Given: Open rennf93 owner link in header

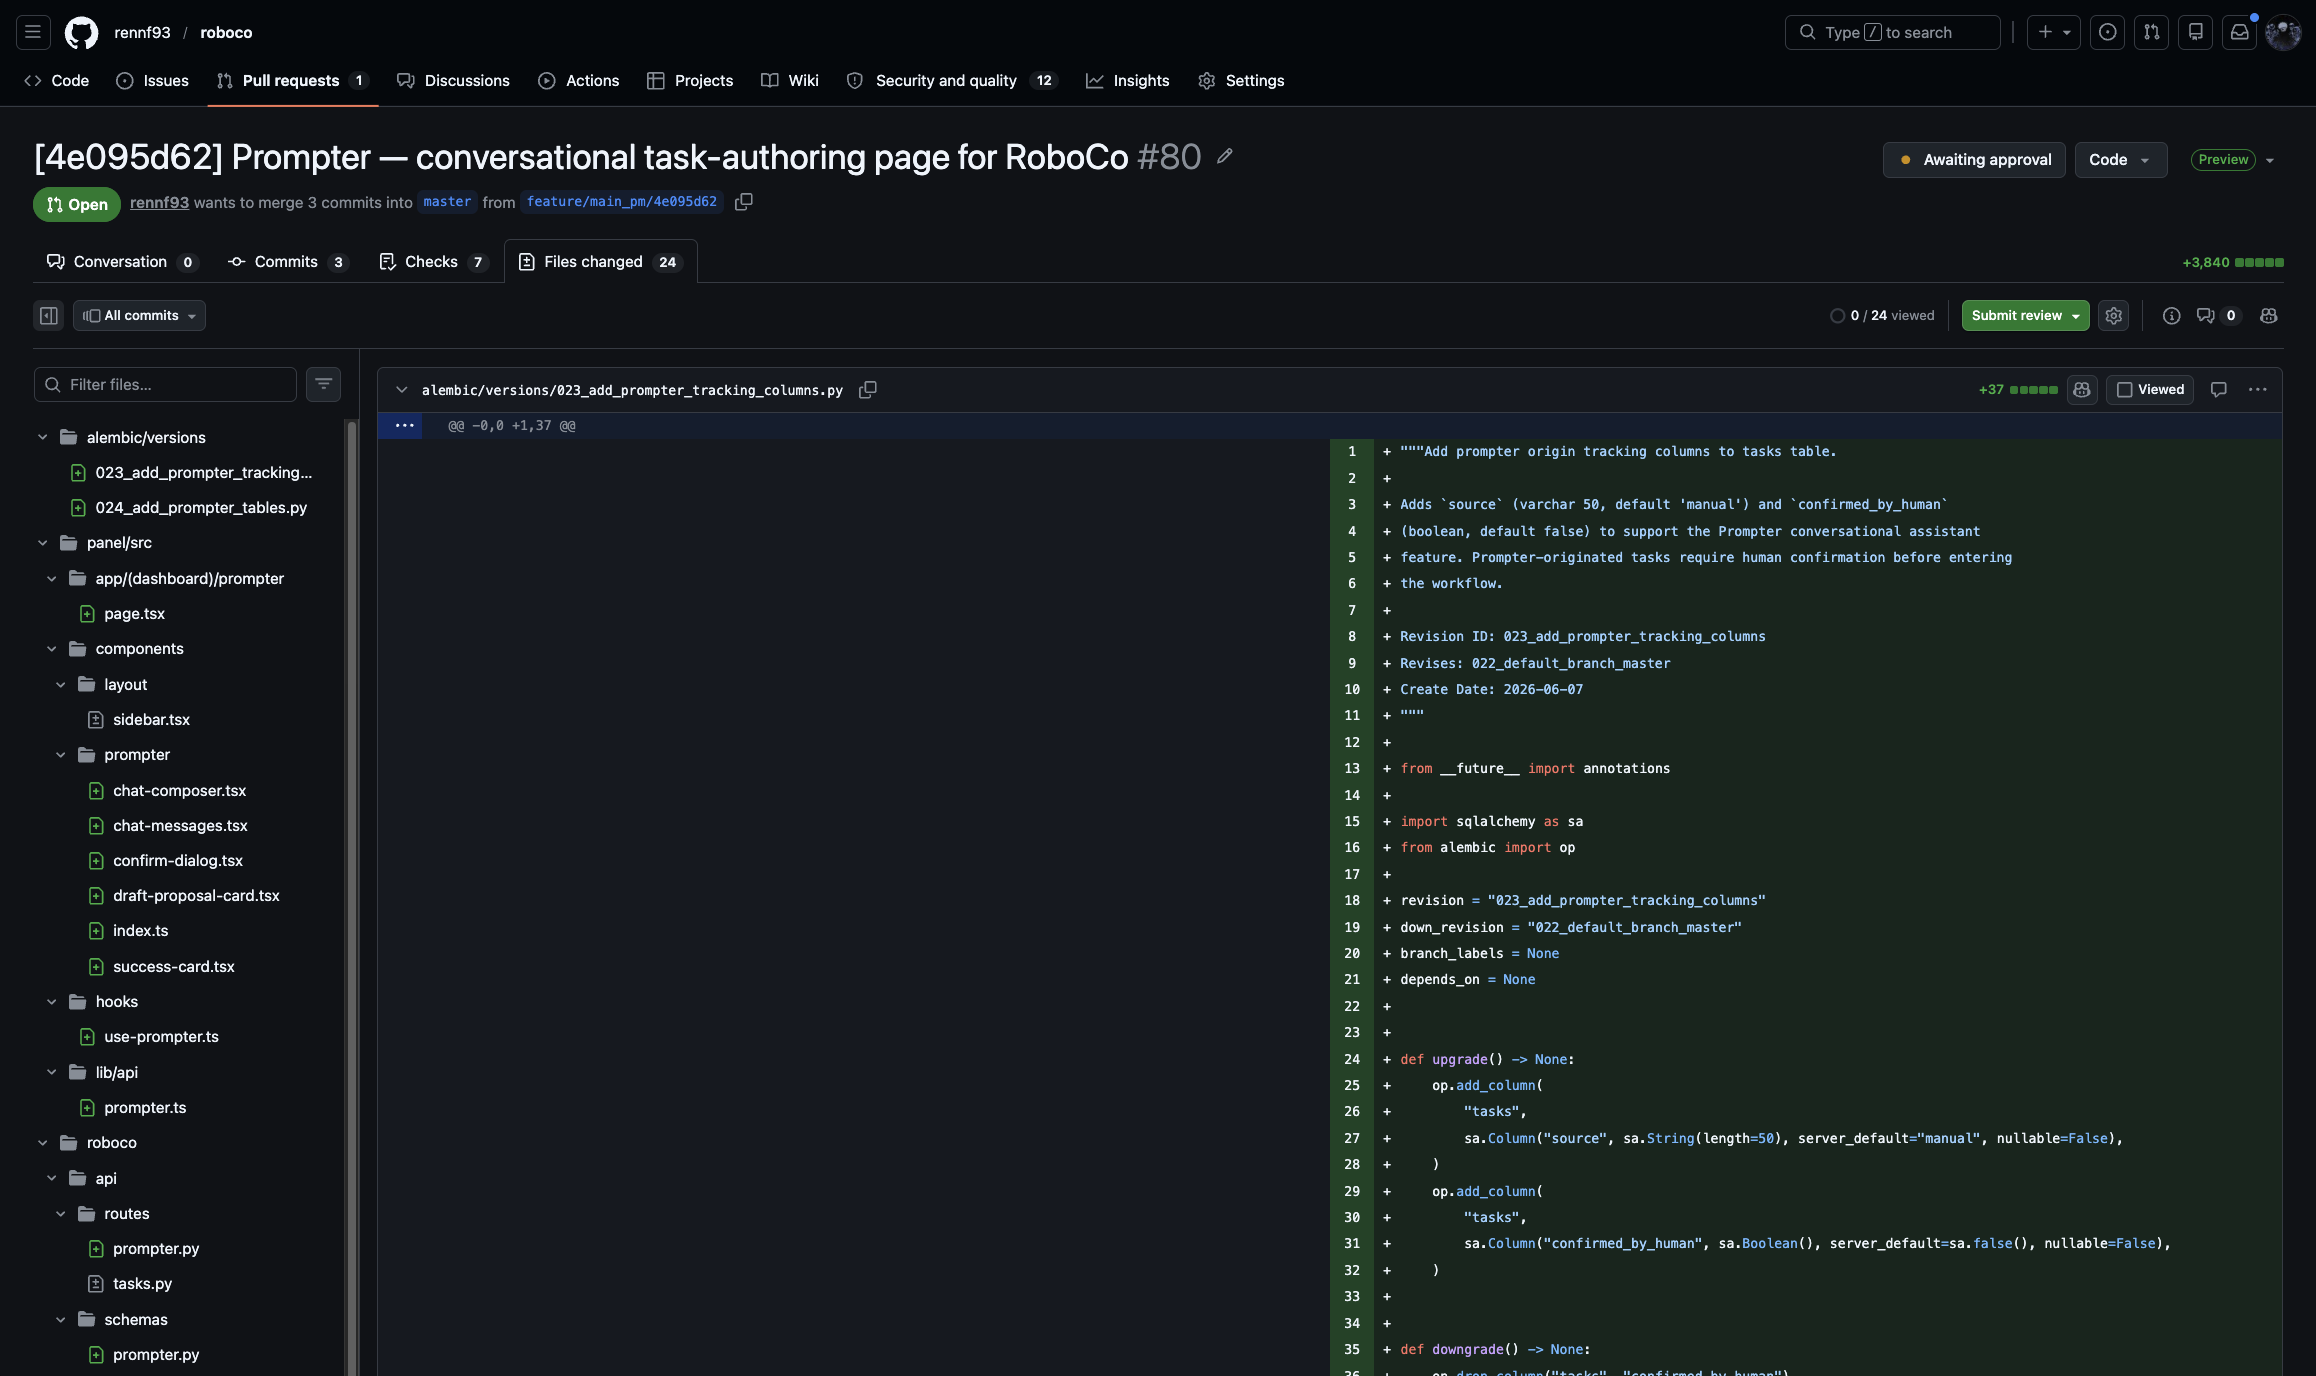Looking at the screenshot, I should pyautogui.click(x=142, y=32).
